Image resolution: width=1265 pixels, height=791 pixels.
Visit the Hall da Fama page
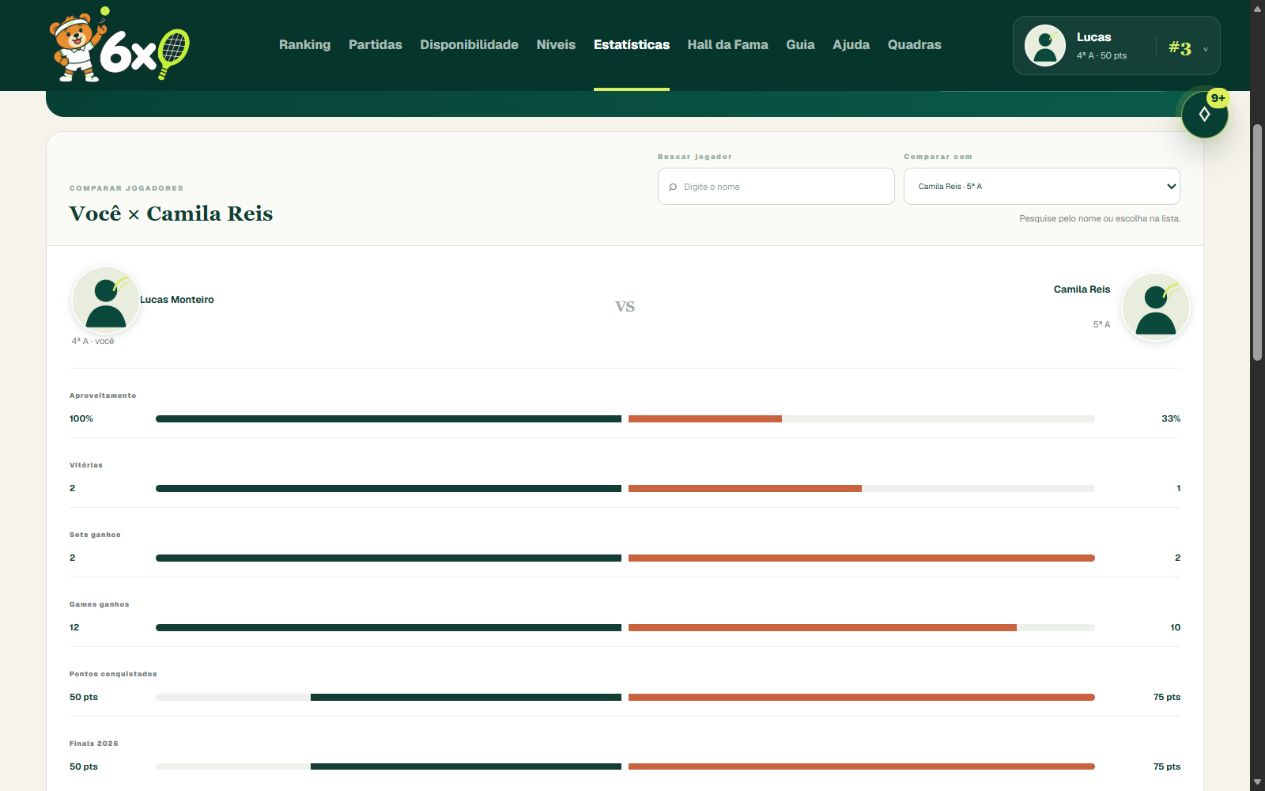(x=728, y=45)
